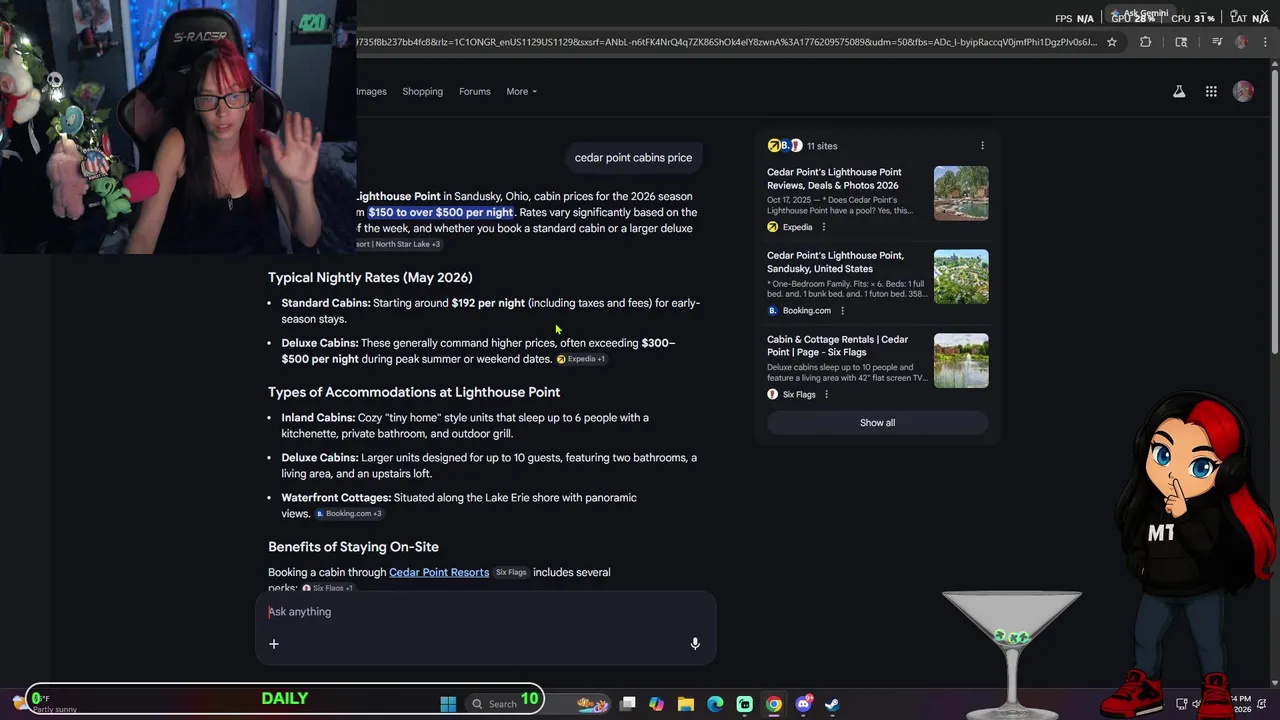Open the Chrome extensions puzzle icon
The width and height of the screenshot is (1280, 720).
[1146, 42]
